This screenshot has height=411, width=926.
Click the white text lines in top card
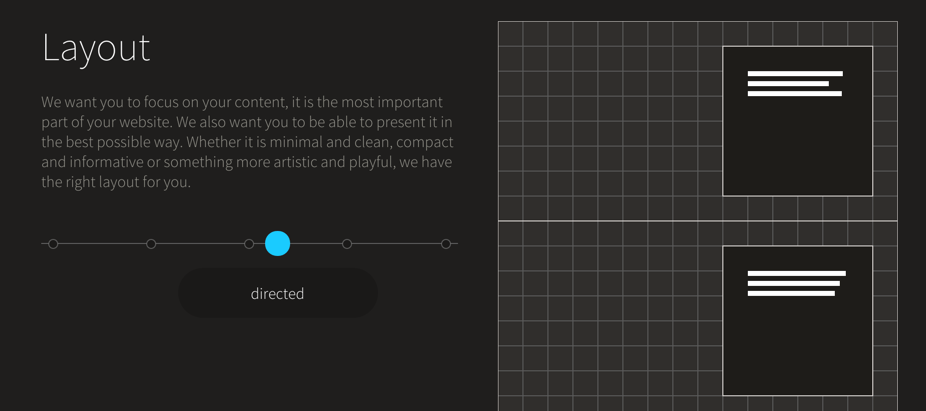[x=795, y=84]
